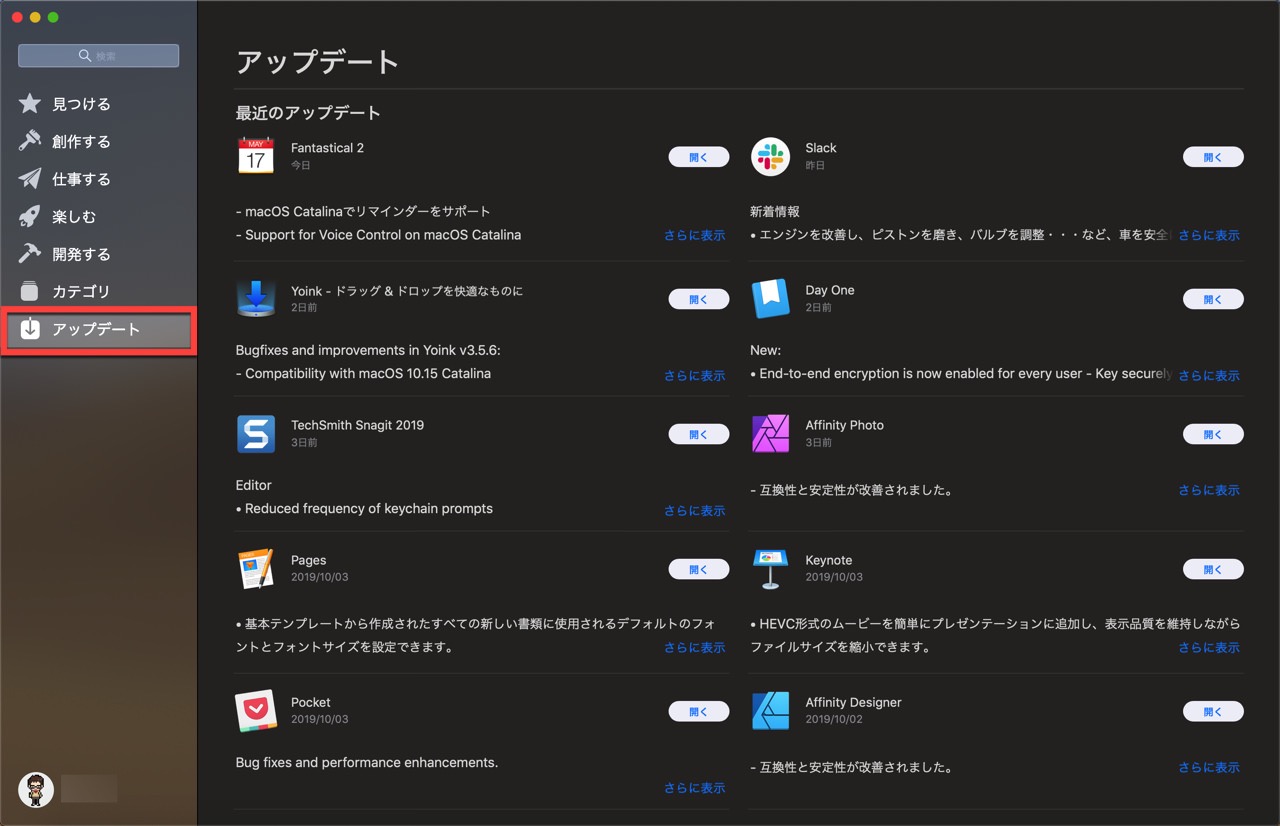
Task: Click the Day One title text
Action: point(830,290)
